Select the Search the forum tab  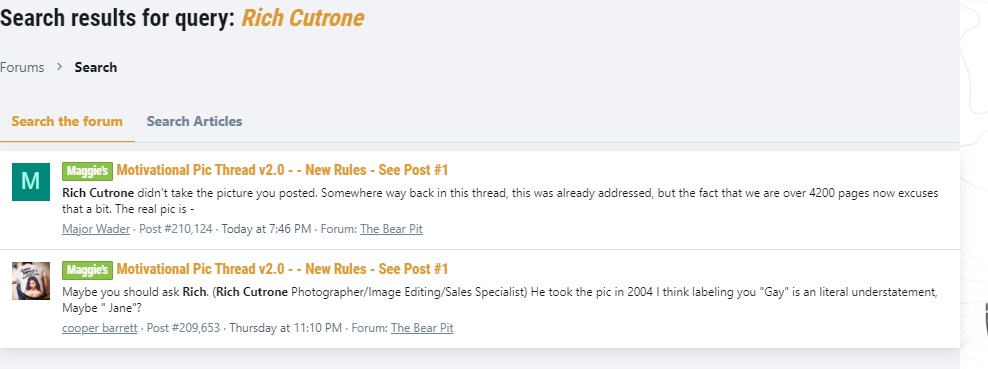pos(67,122)
